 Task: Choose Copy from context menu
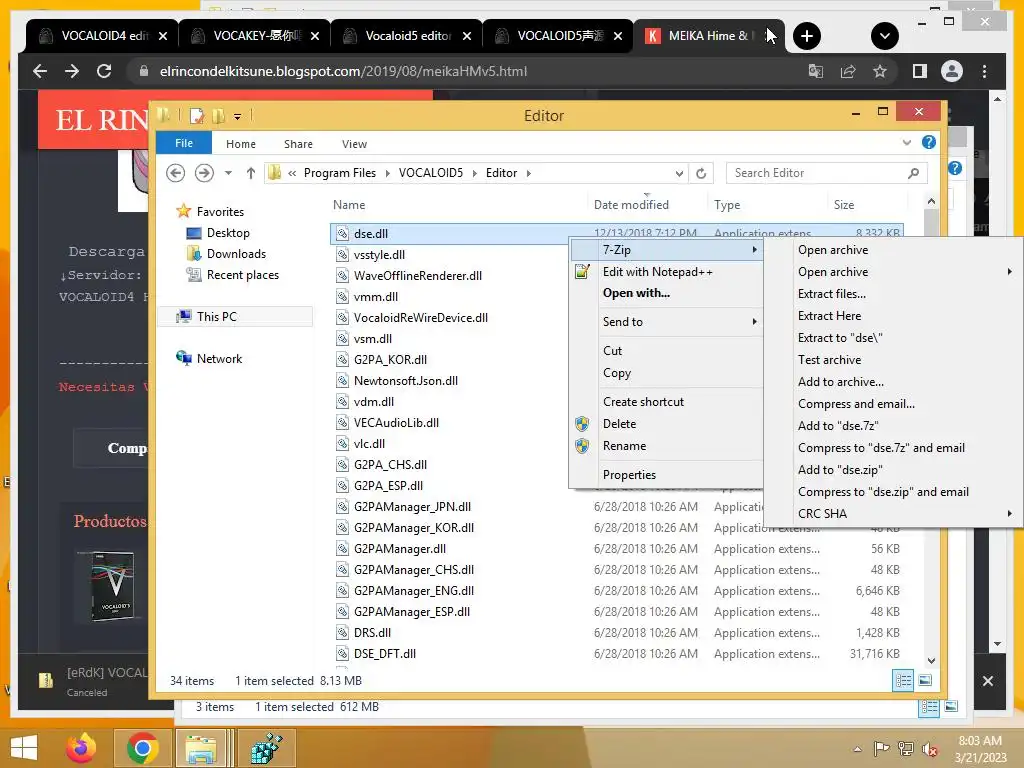666,373
